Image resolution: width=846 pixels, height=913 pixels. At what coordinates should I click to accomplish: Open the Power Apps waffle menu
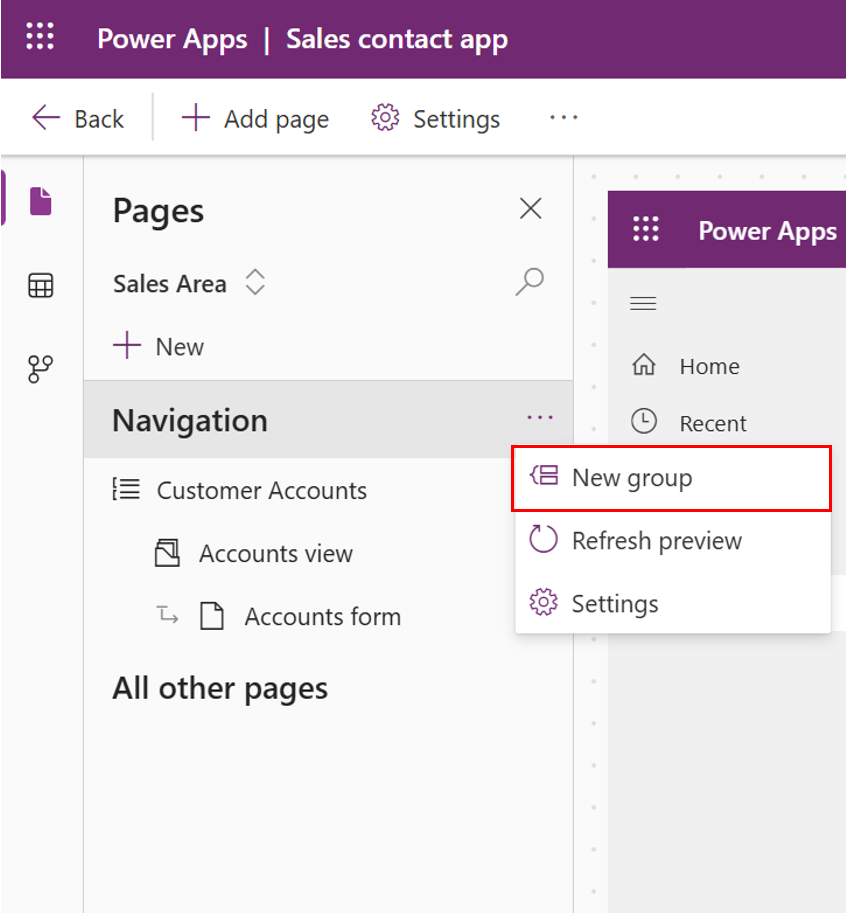pyautogui.click(x=39, y=37)
